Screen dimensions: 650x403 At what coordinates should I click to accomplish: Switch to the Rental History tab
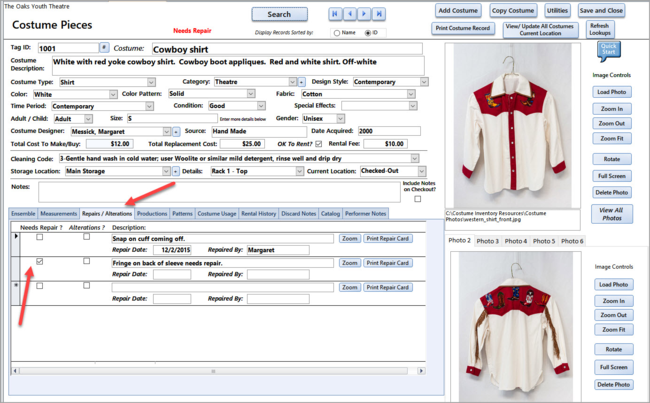pos(260,213)
